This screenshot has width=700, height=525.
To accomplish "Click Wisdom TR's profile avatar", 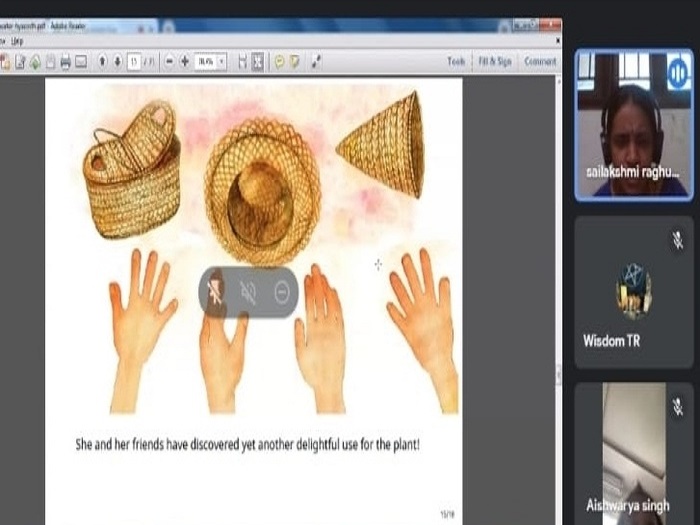I will [x=633, y=292].
